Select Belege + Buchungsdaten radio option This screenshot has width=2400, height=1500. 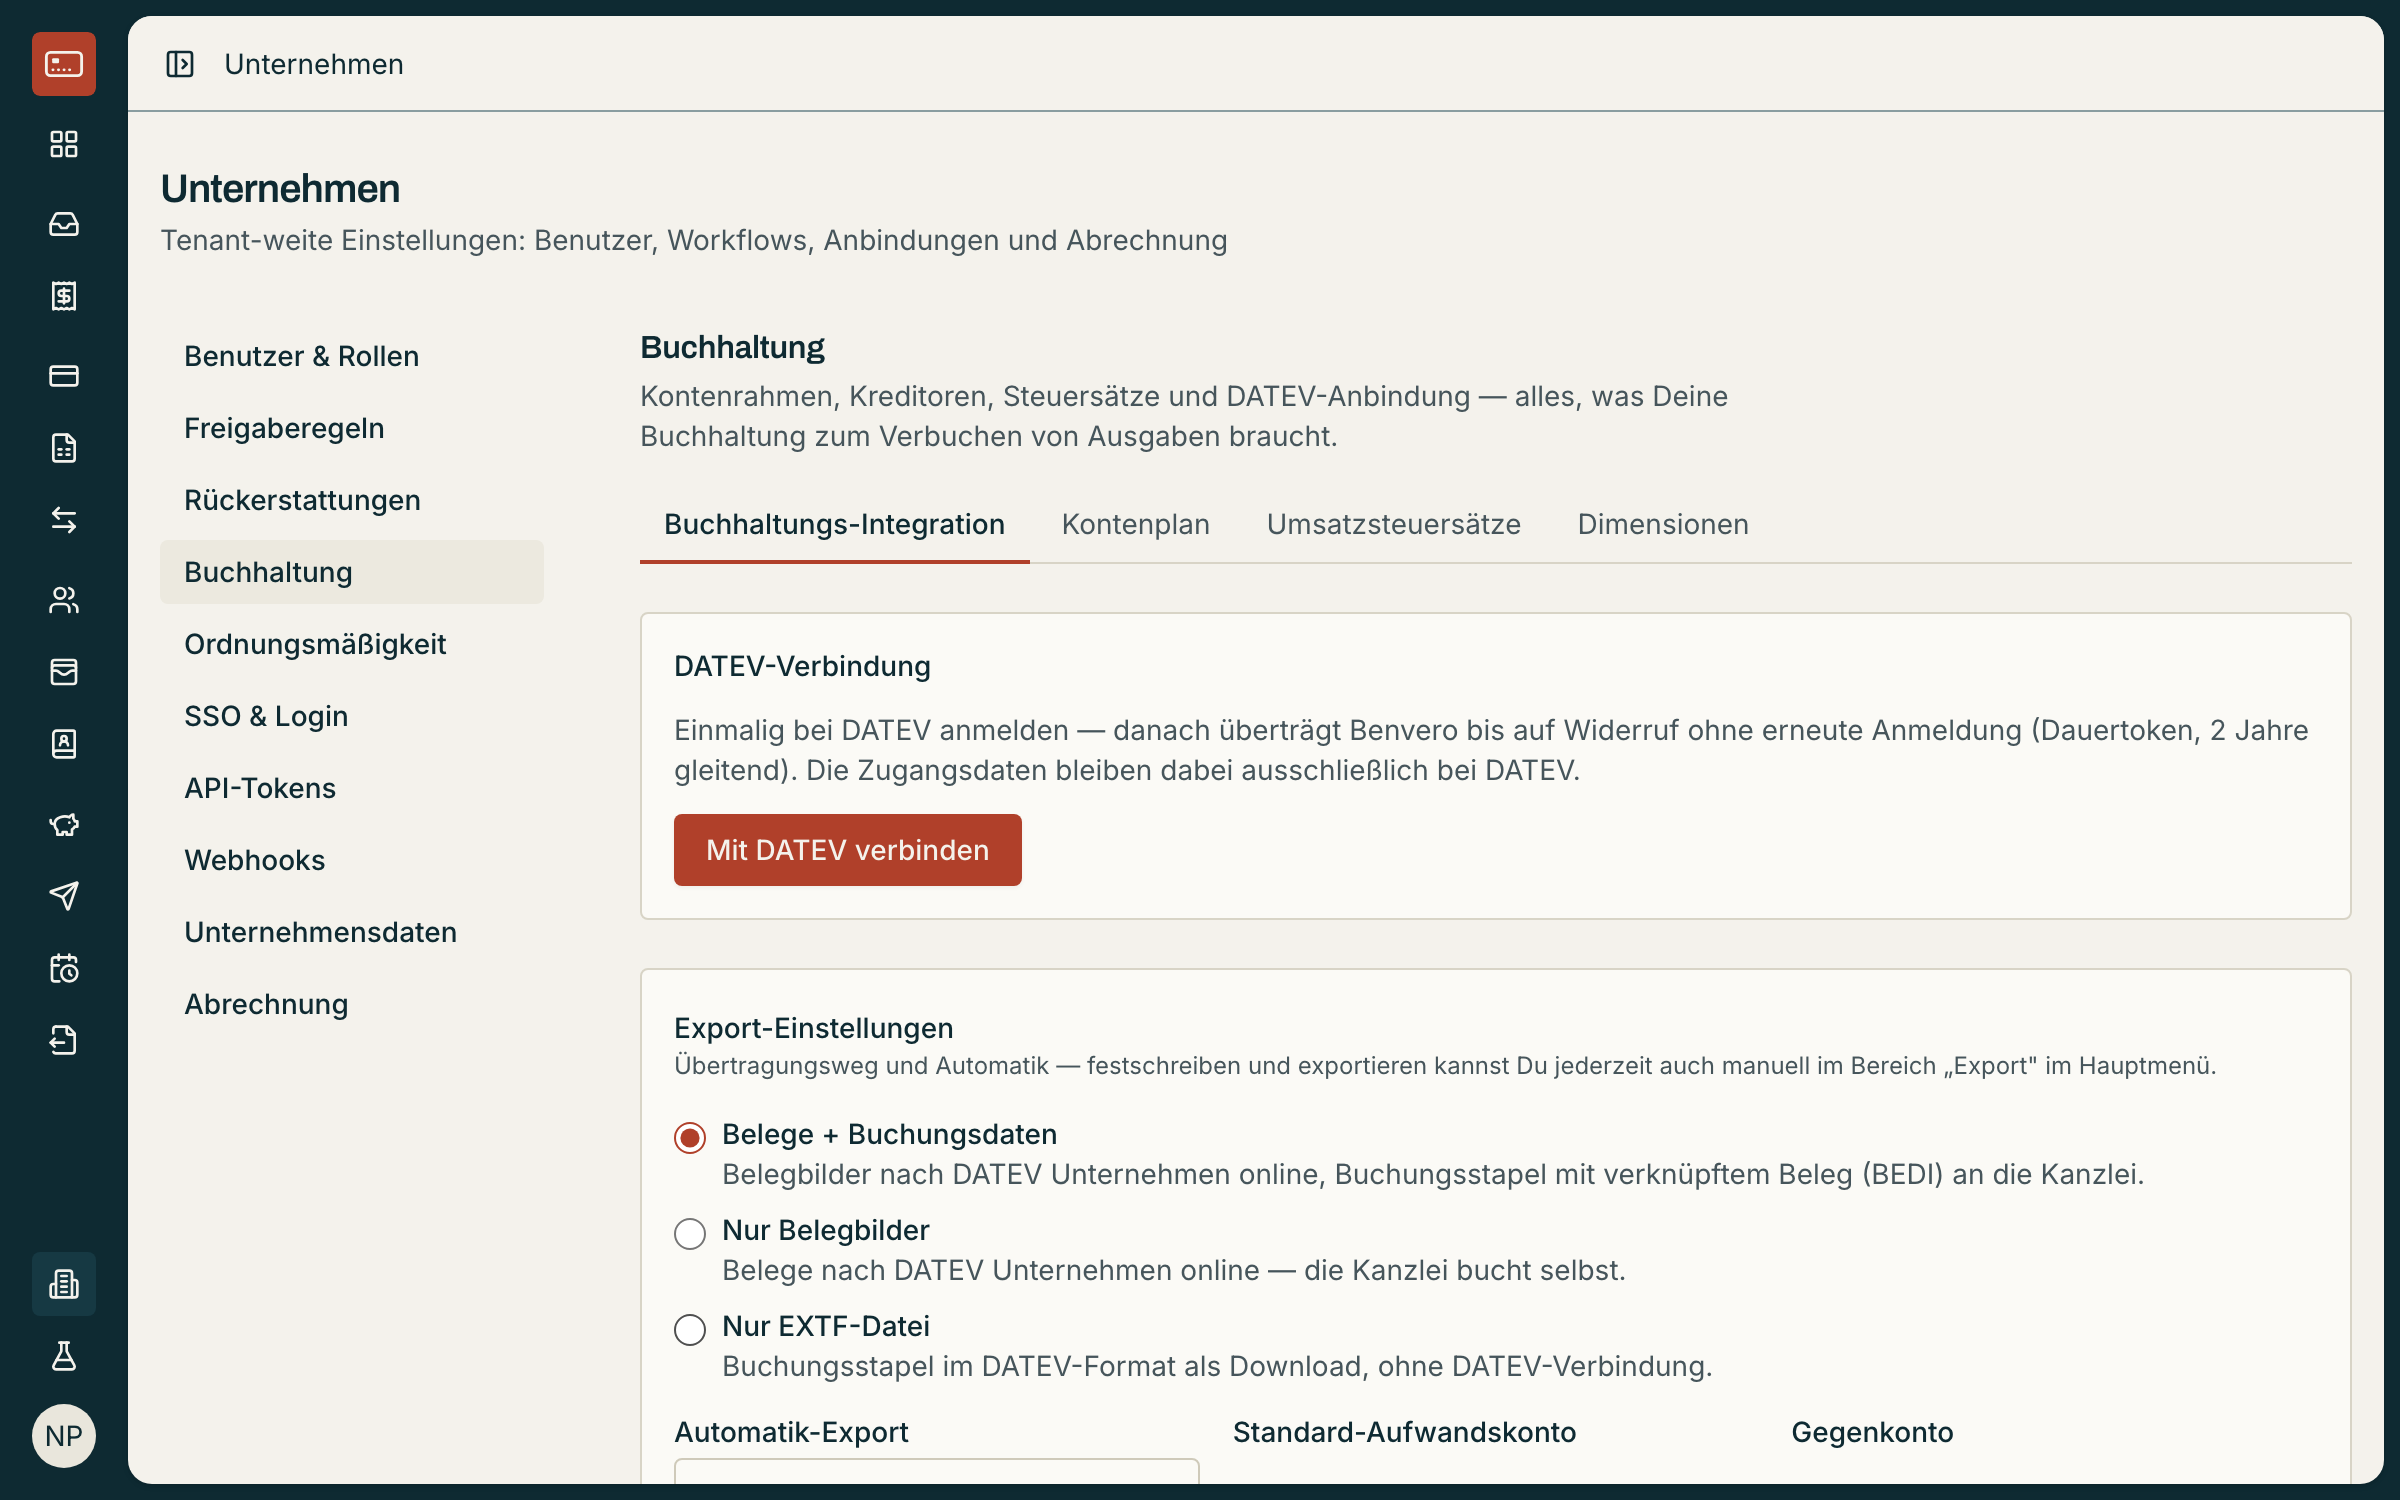coord(690,1137)
